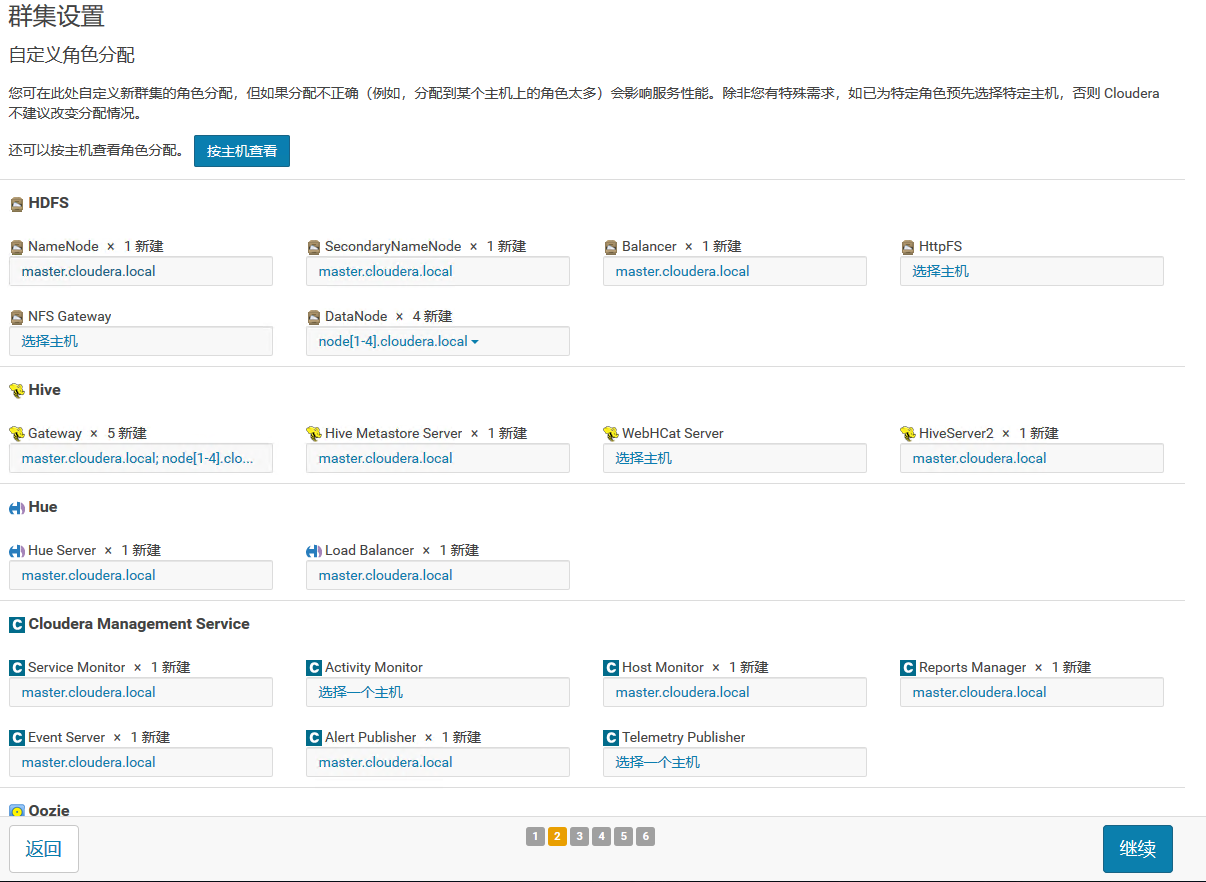Open the Hive Gateway hosts field

click(x=141, y=458)
